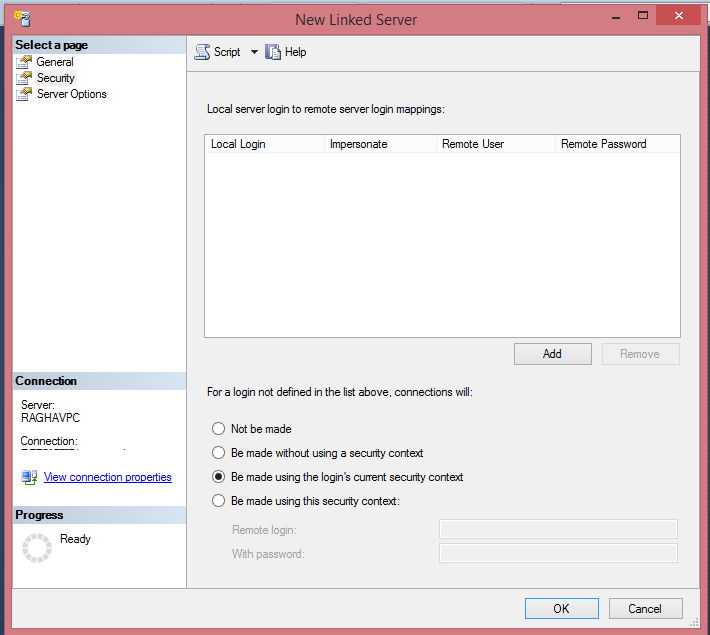Image resolution: width=710 pixels, height=635 pixels.
Task: Select the 'Not be made' radio option
Action: (x=219, y=429)
